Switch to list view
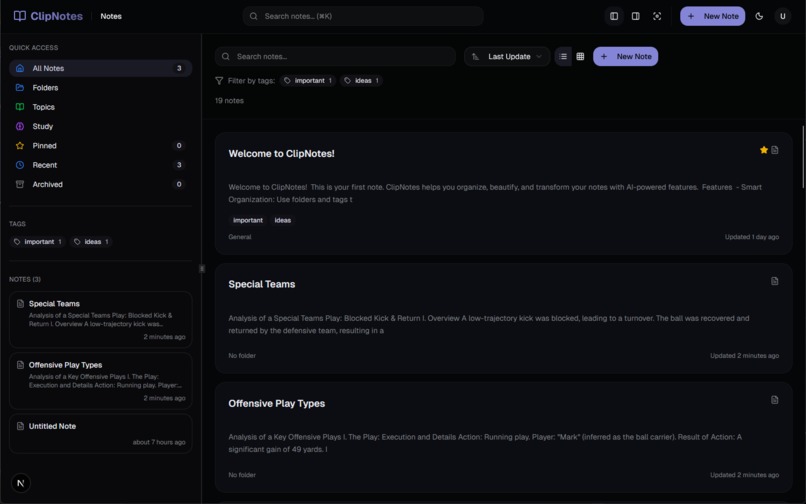 click(x=563, y=57)
